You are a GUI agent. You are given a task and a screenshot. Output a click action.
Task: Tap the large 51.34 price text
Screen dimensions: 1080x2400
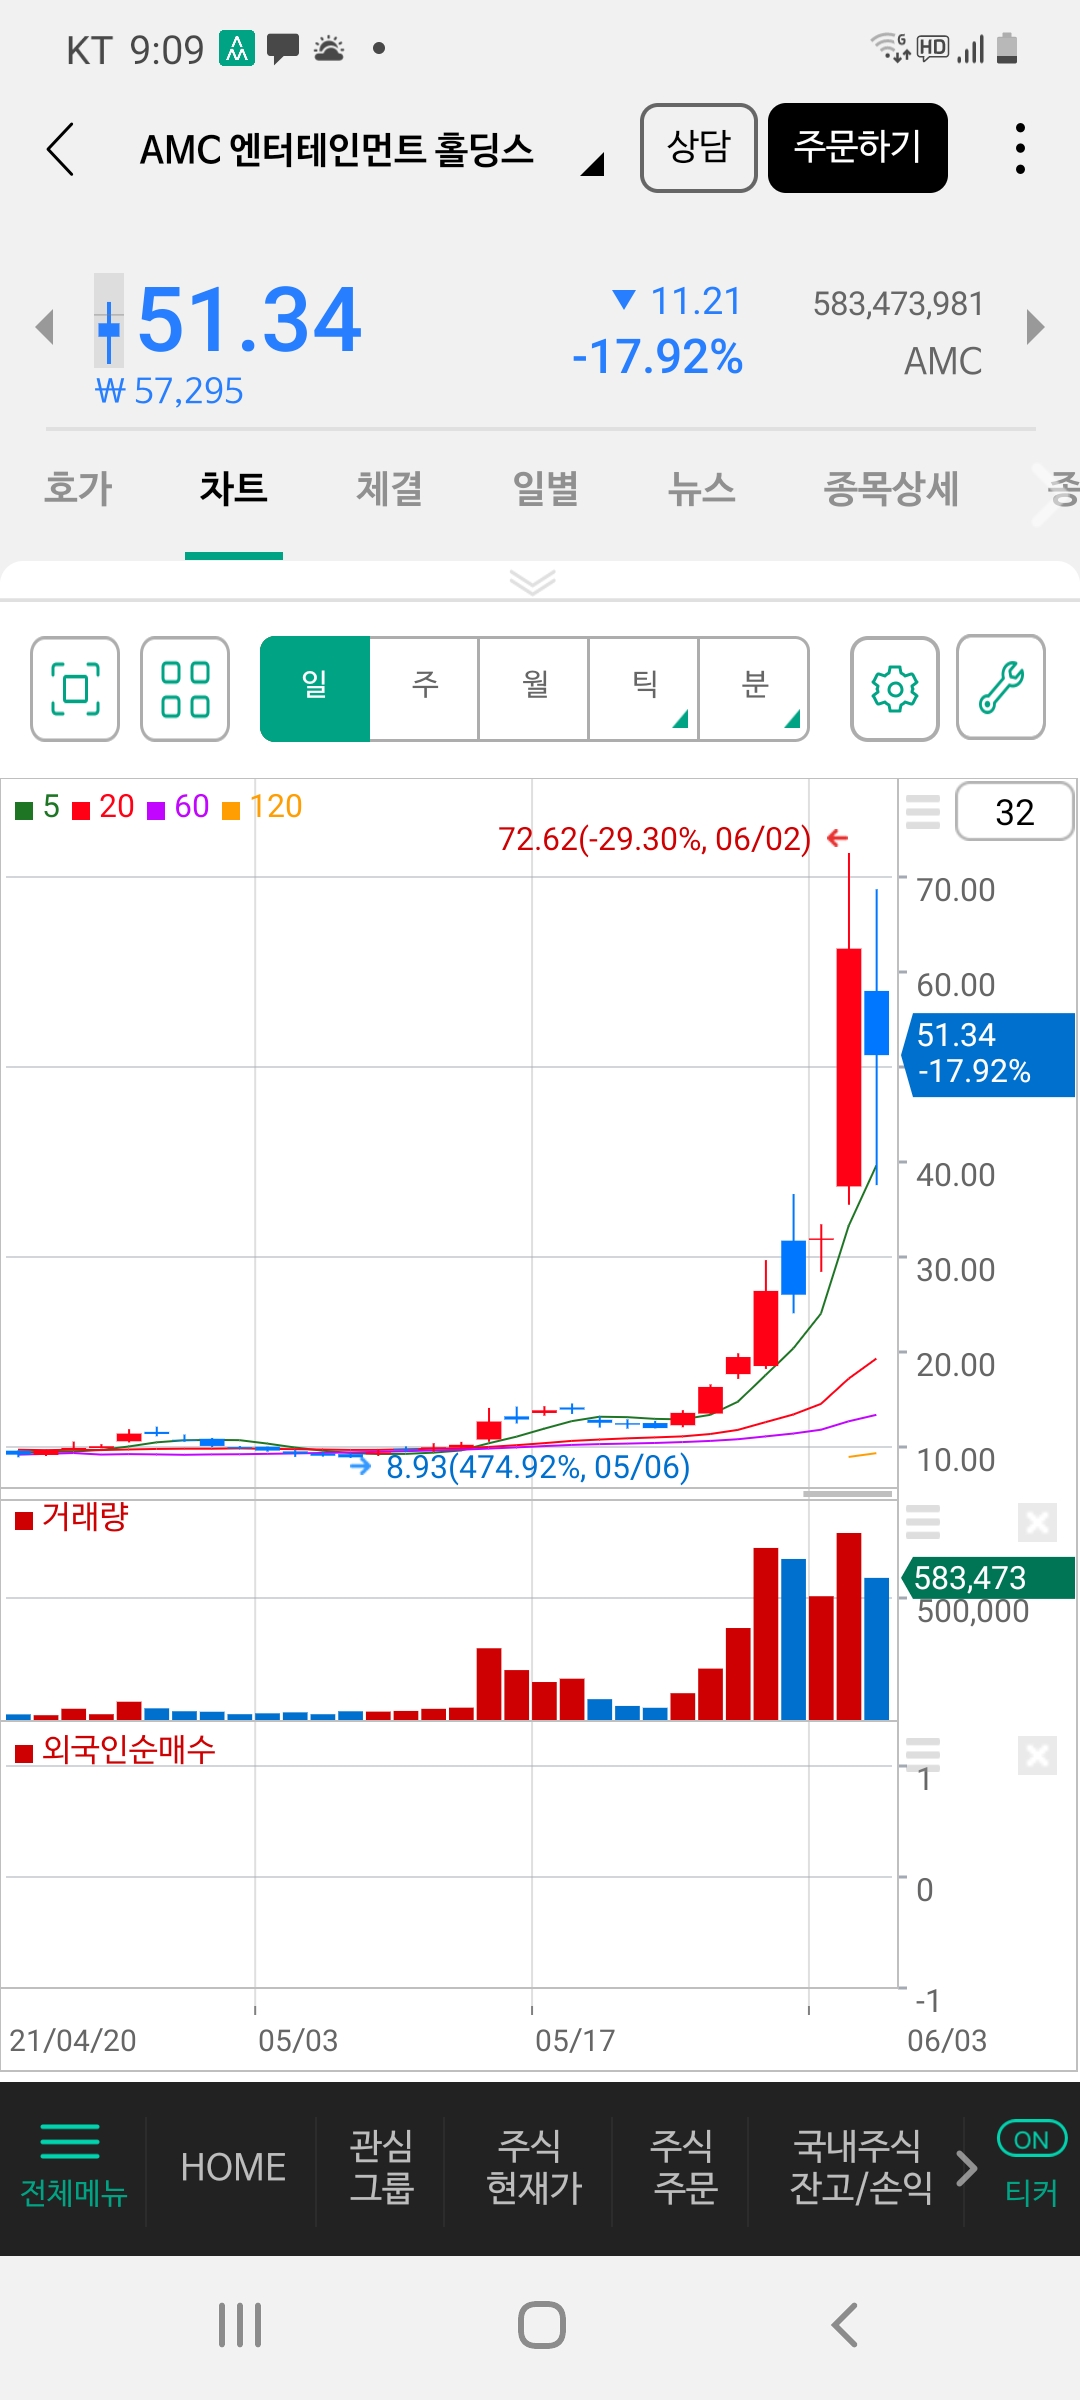point(249,320)
